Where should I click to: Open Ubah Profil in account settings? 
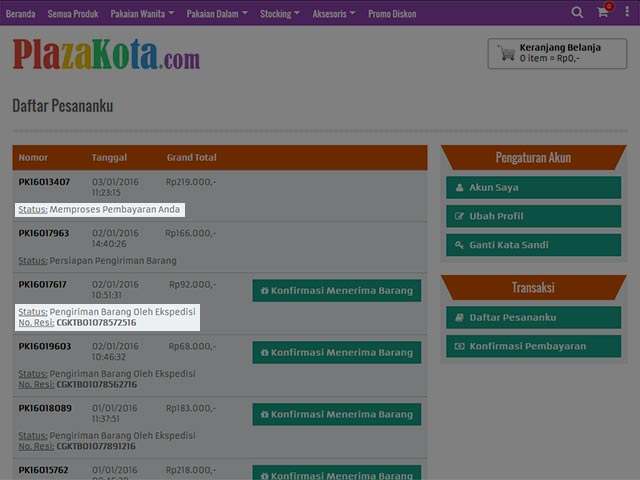click(533, 216)
